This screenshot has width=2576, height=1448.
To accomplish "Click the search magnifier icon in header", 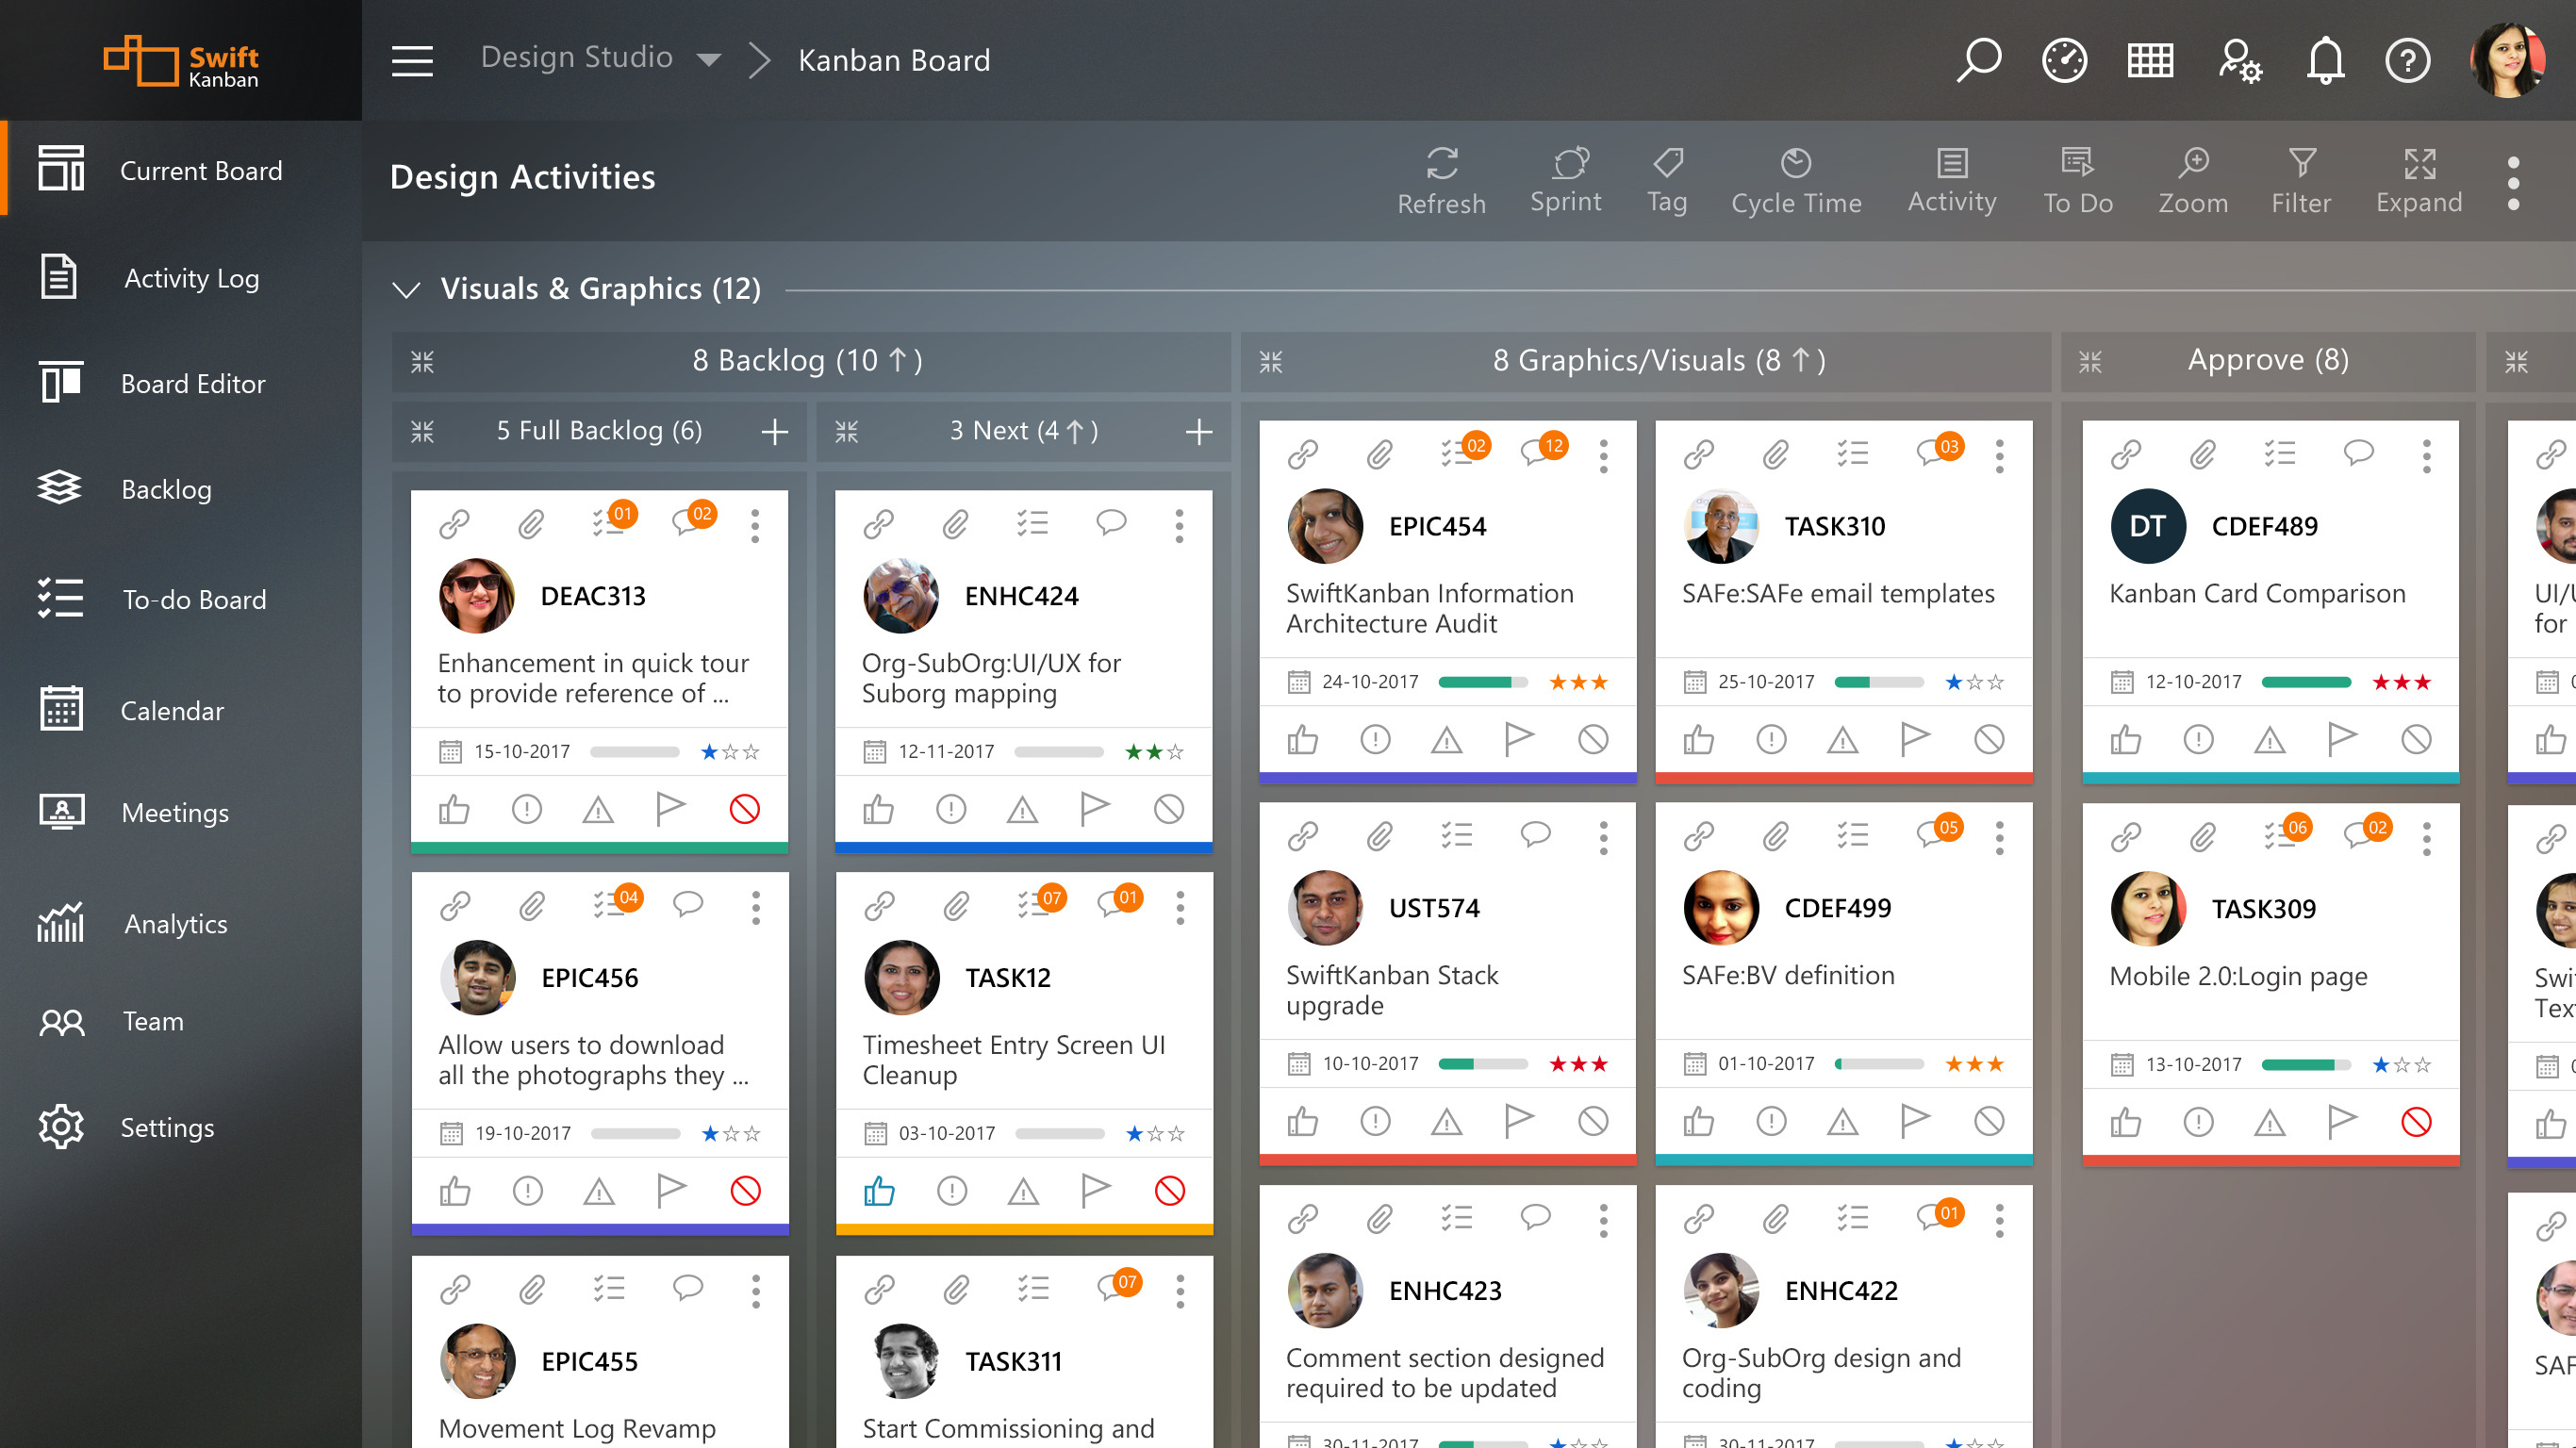I will pos(1977,60).
